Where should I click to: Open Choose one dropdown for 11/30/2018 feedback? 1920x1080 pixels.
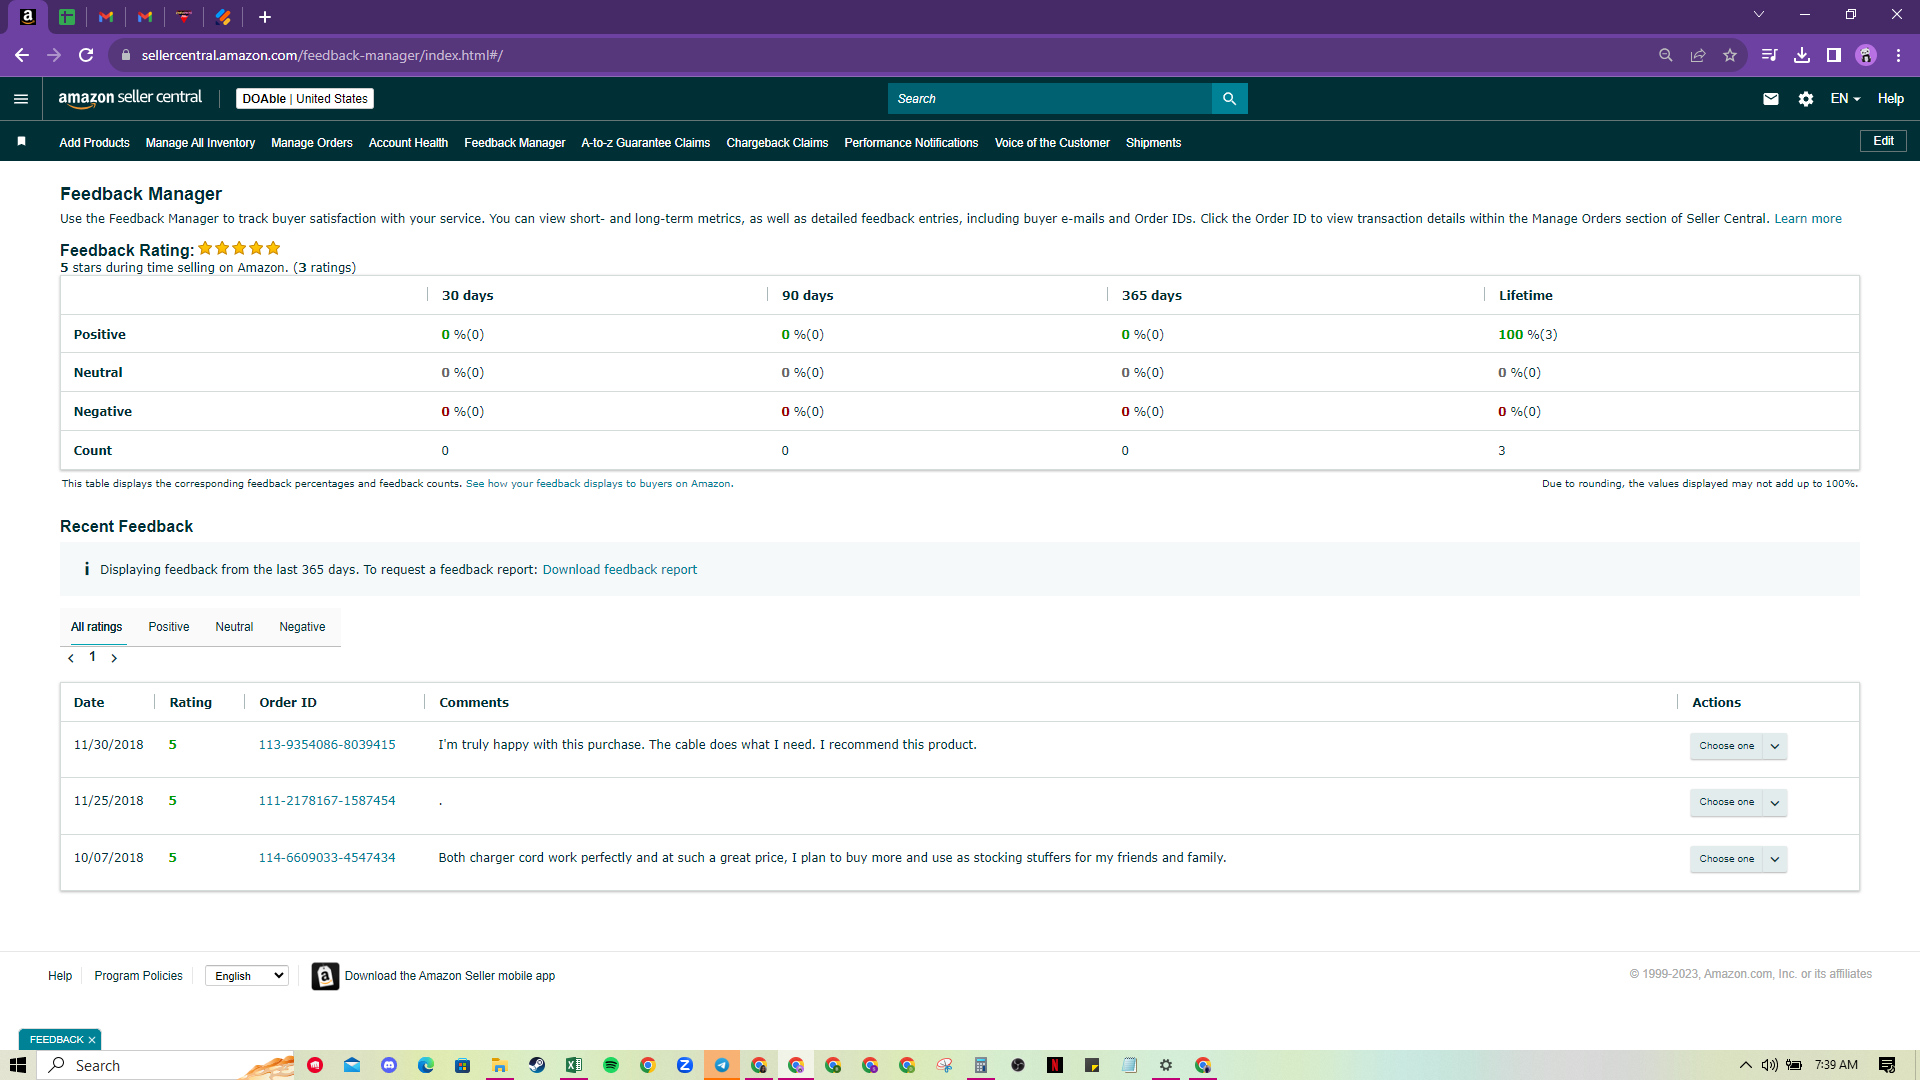pos(1738,746)
